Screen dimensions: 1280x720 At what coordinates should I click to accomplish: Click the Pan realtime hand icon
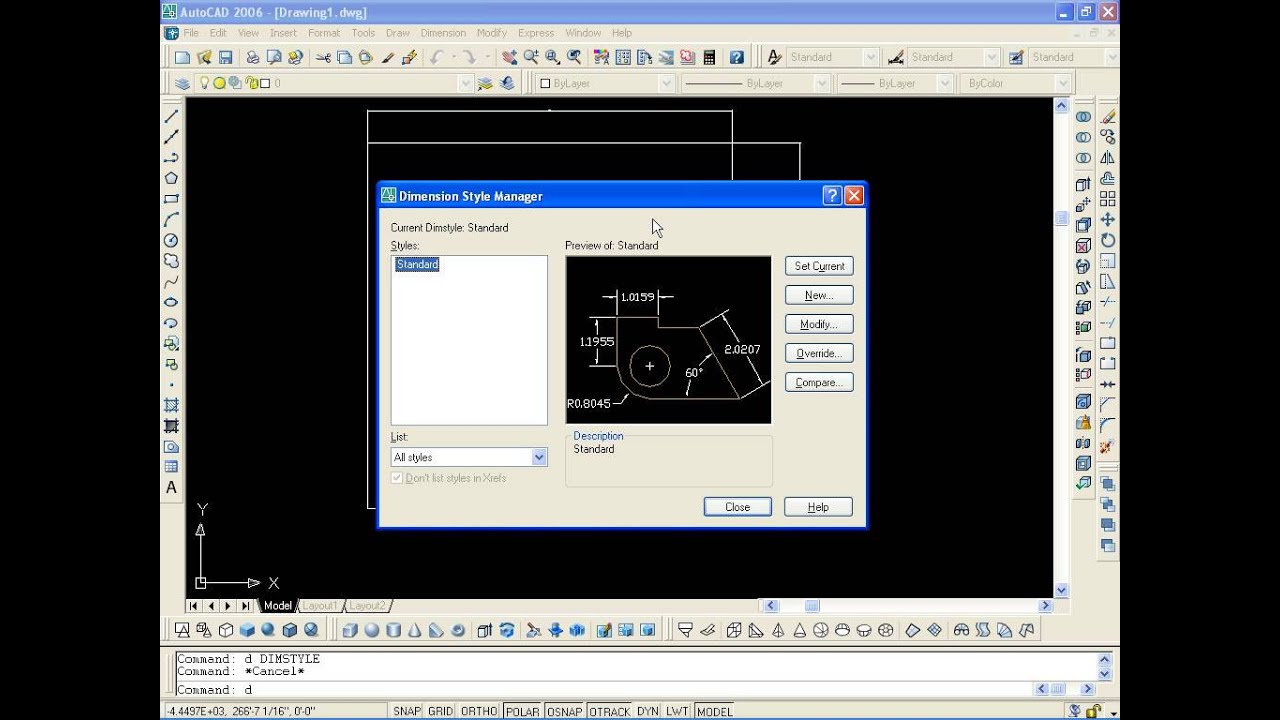pos(509,57)
